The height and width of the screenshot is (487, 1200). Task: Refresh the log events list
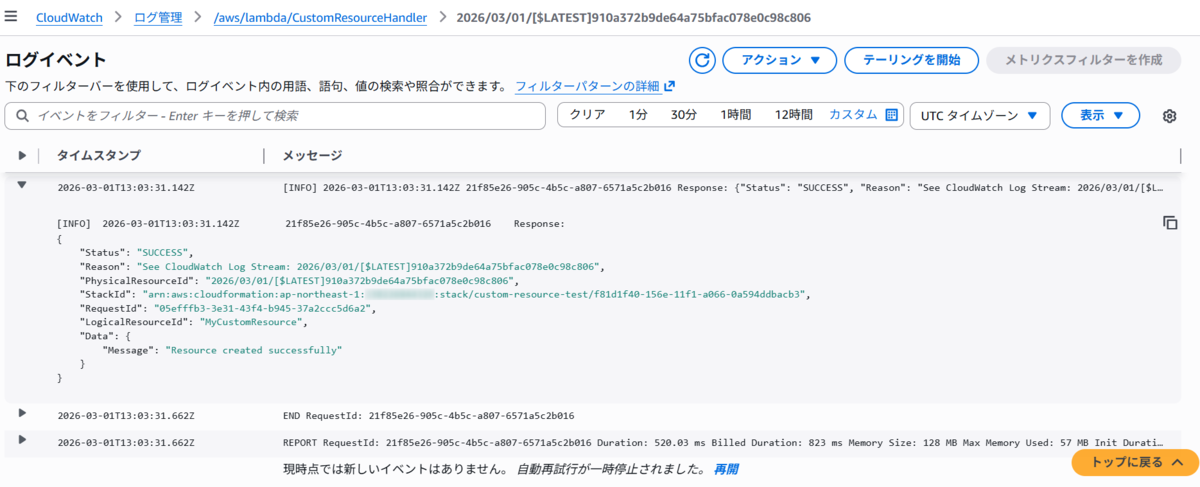702,60
